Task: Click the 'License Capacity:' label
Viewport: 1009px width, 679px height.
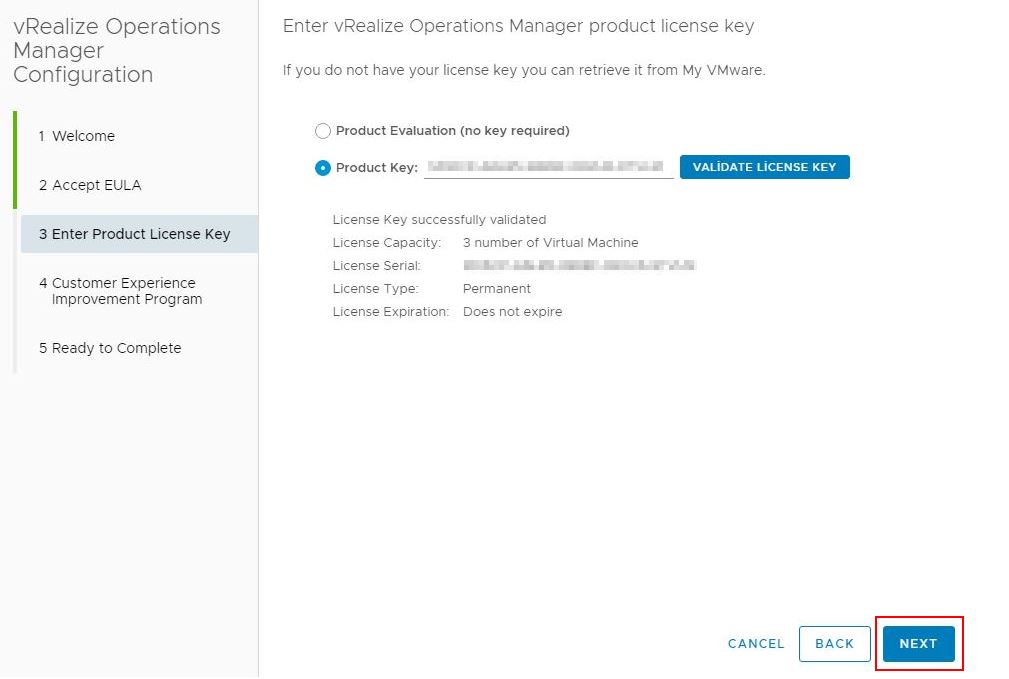Action: pyautogui.click(x=387, y=243)
